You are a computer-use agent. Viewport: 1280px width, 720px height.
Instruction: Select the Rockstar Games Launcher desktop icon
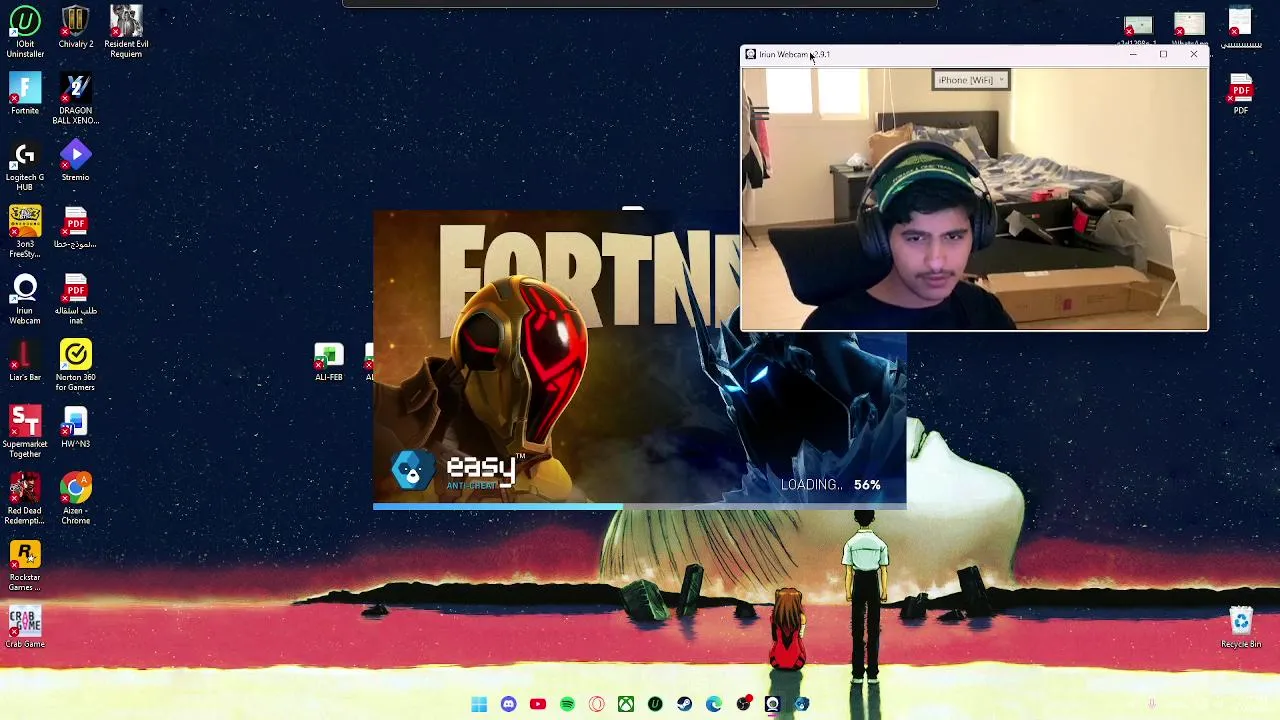tap(25, 566)
